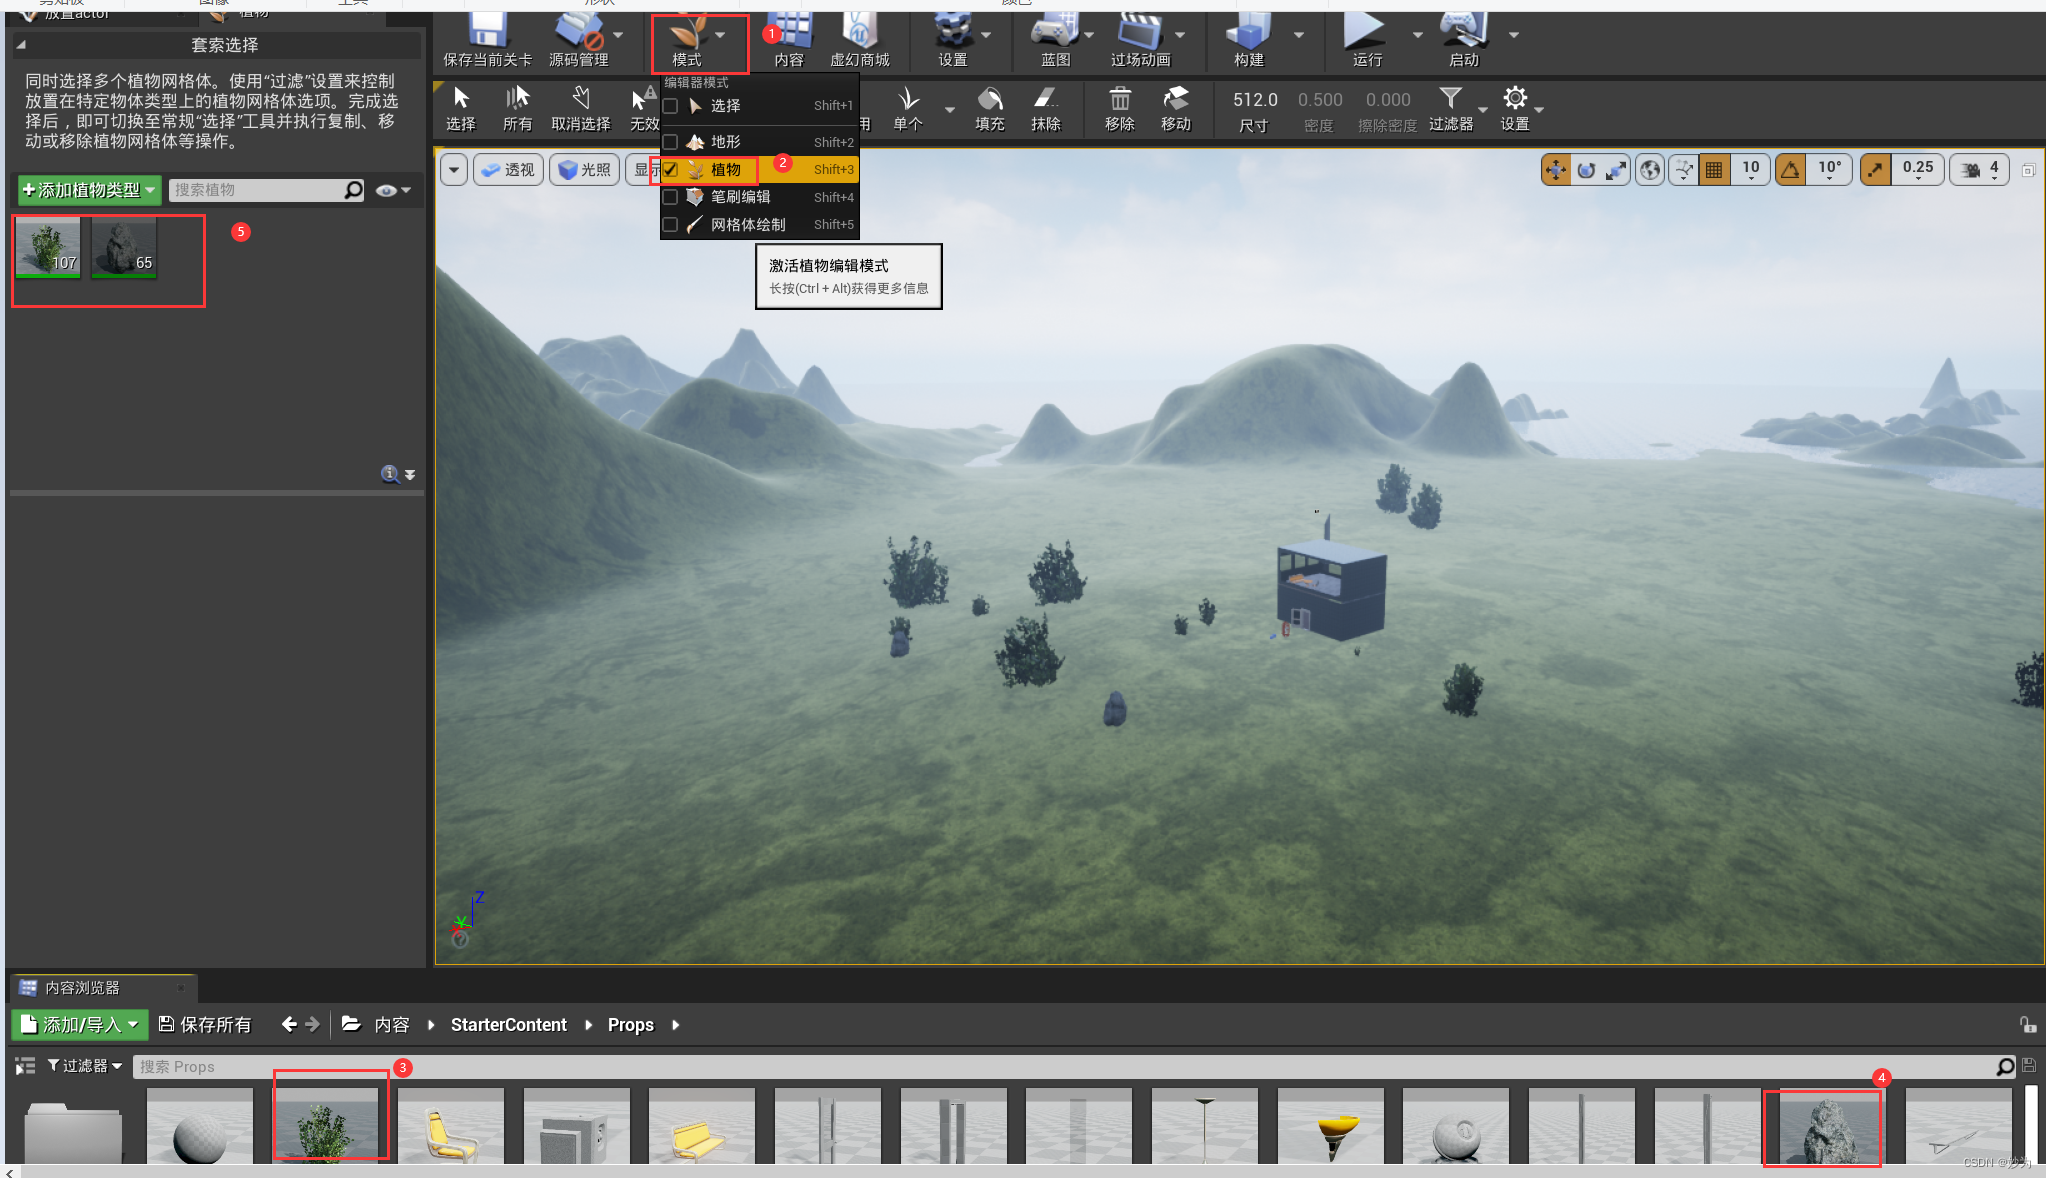Viewport: 2046px width, 1178px height.
Task: Select the foliage 选择 select tool
Action: tap(461, 109)
